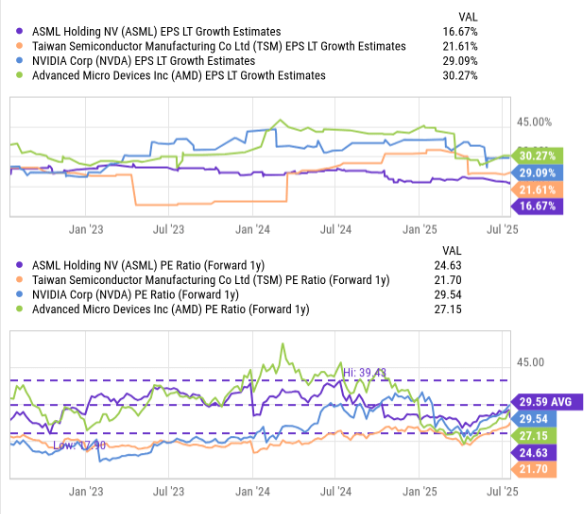The image size is (587, 514).
Task: Click the 21.70 PE legend value
Action: pyautogui.click(x=448, y=280)
